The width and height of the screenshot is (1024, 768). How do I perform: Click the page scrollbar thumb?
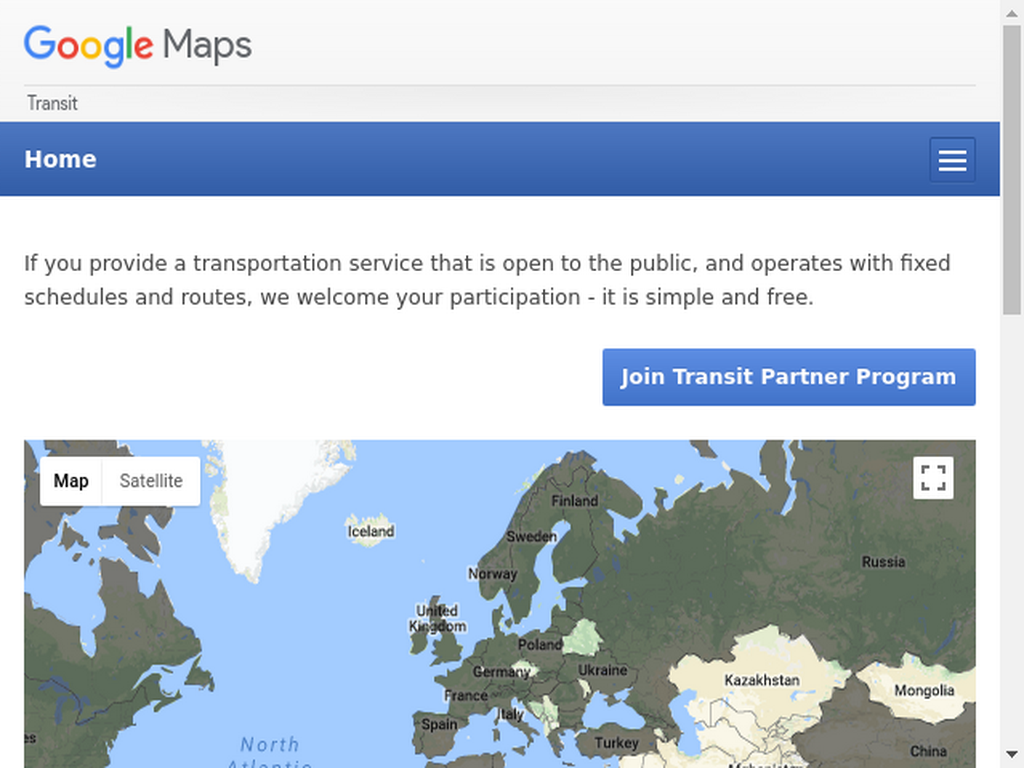click(1012, 170)
